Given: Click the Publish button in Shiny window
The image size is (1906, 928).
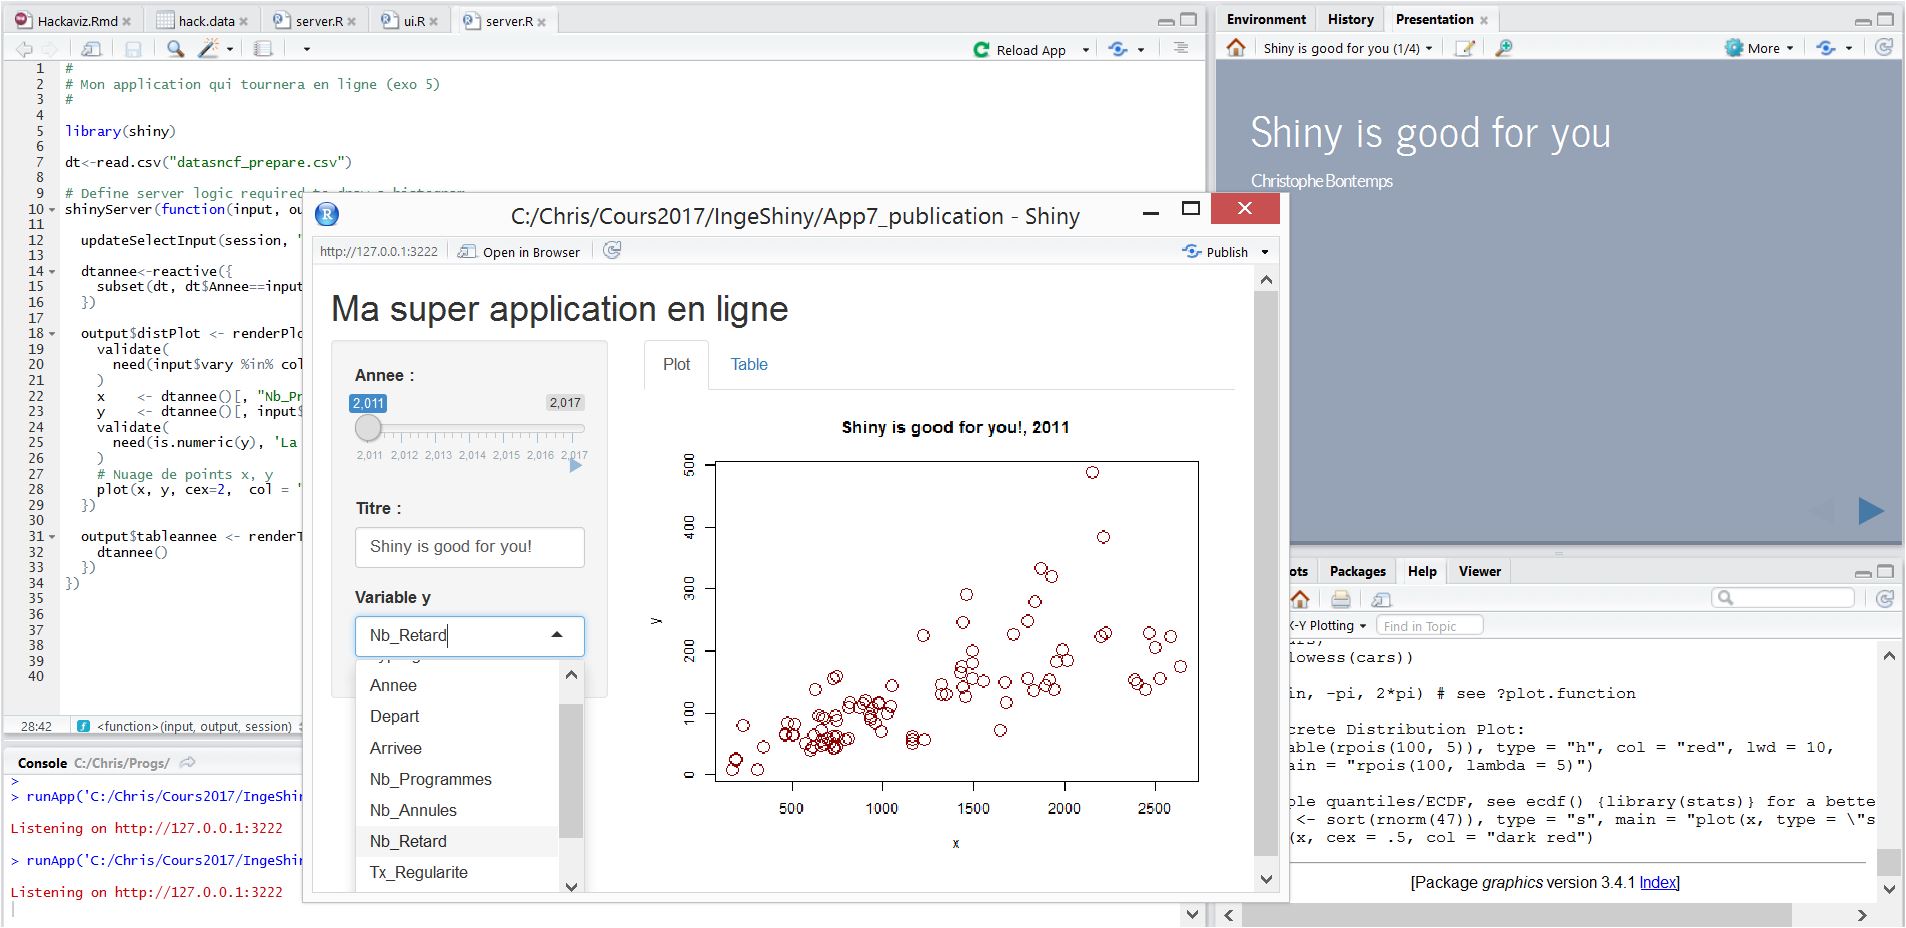Looking at the screenshot, I should [1216, 252].
